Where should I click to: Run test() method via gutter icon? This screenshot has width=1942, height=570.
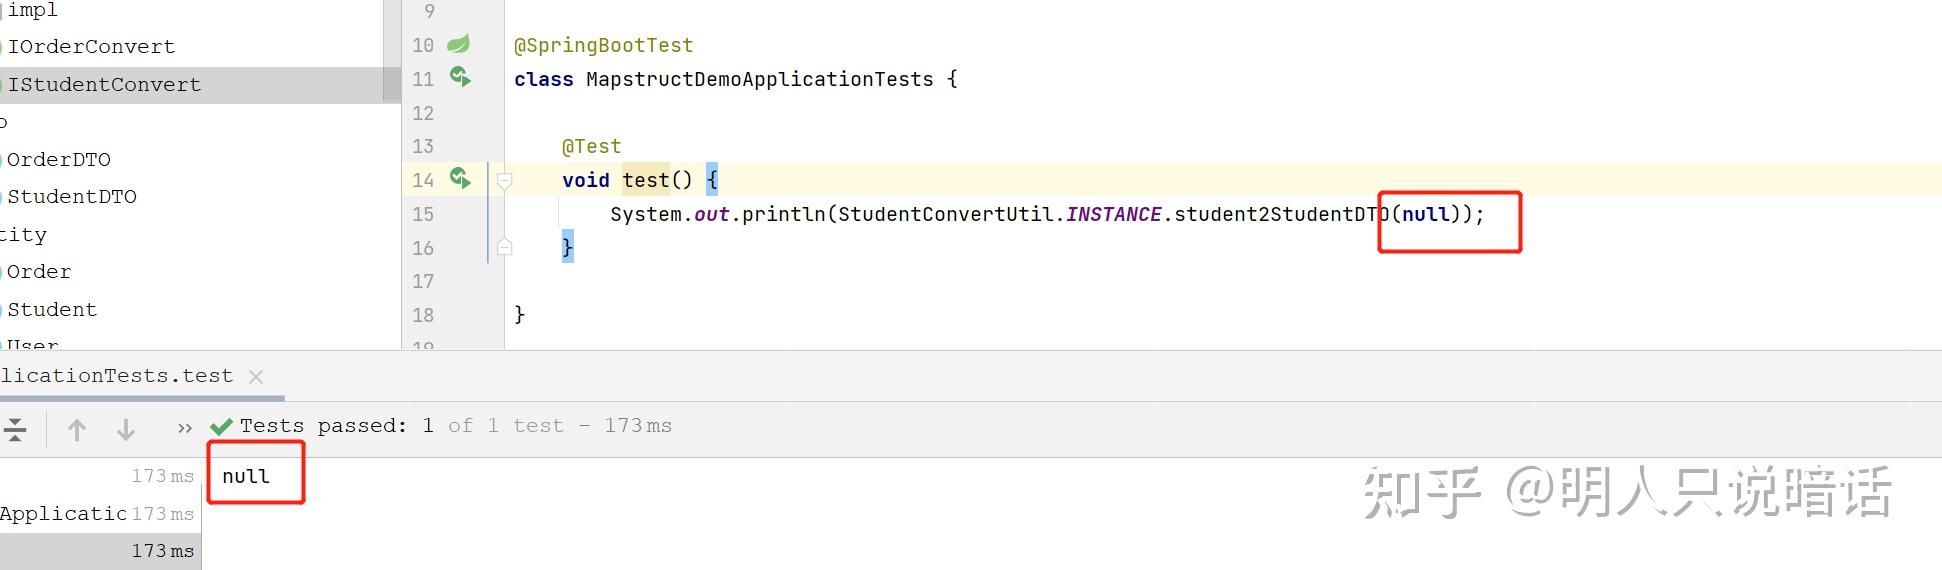pos(460,178)
